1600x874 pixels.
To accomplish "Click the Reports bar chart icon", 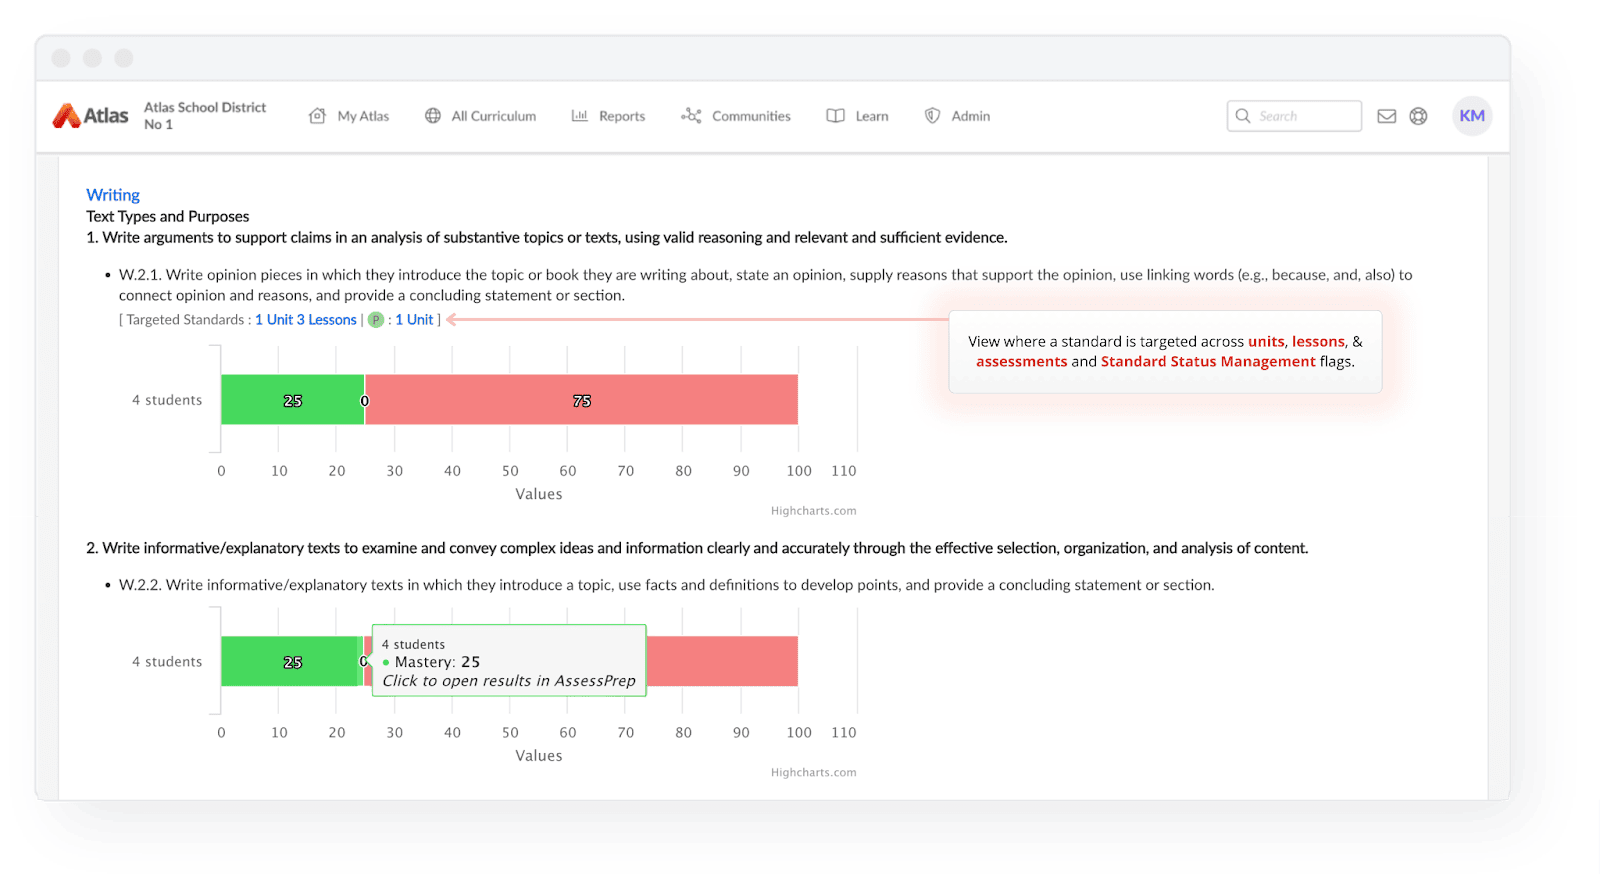I will tap(579, 116).
